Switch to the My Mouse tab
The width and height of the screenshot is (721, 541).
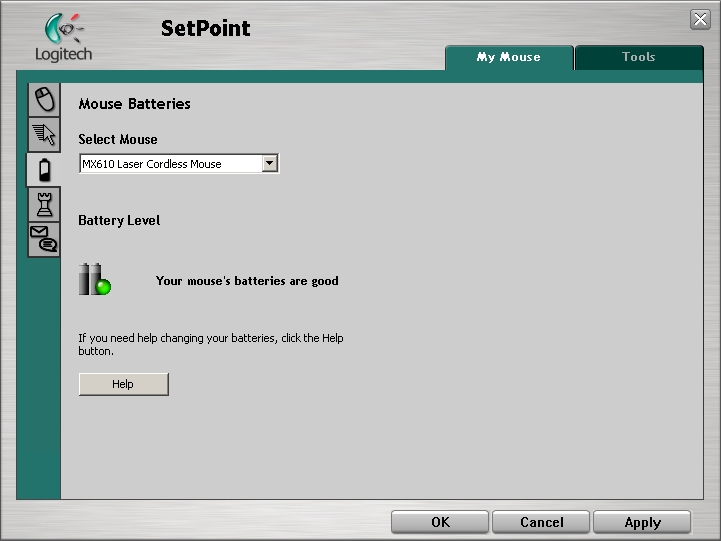point(508,58)
